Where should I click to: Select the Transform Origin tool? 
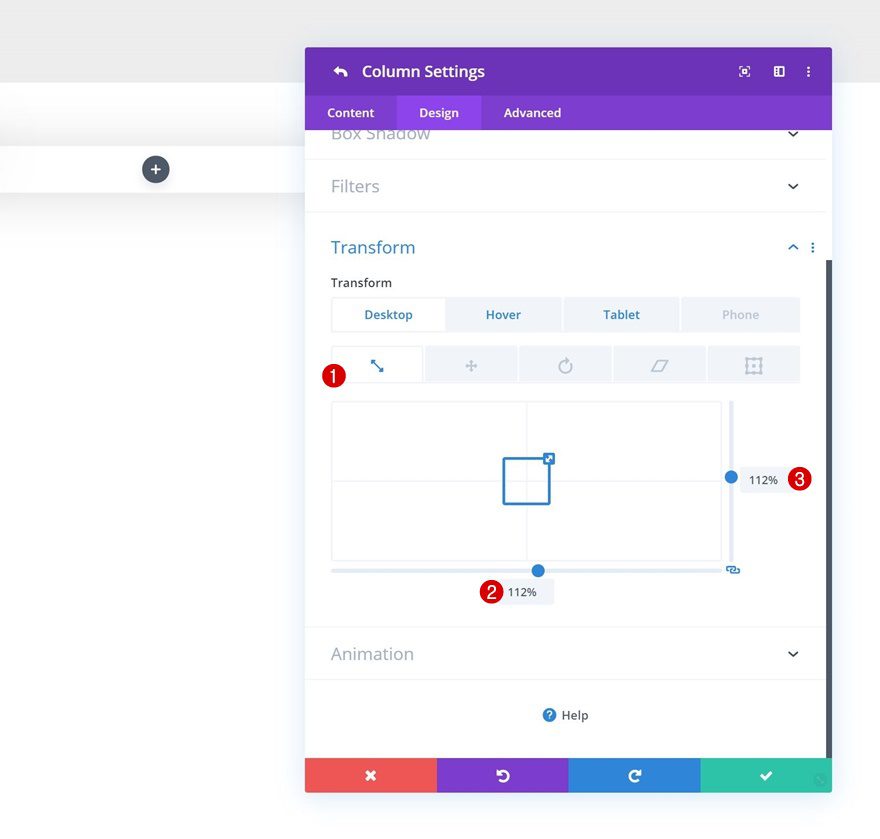click(753, 364)
